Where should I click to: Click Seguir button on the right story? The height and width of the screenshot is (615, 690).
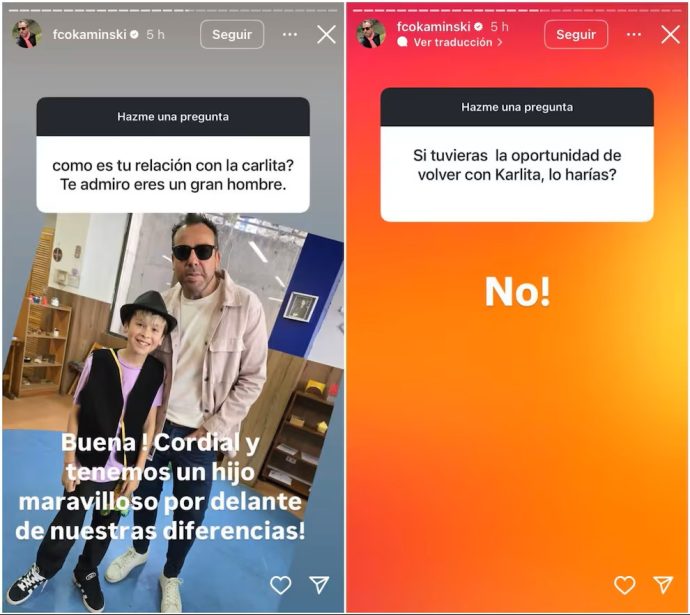pyautogui.click(x=576, y=34)
